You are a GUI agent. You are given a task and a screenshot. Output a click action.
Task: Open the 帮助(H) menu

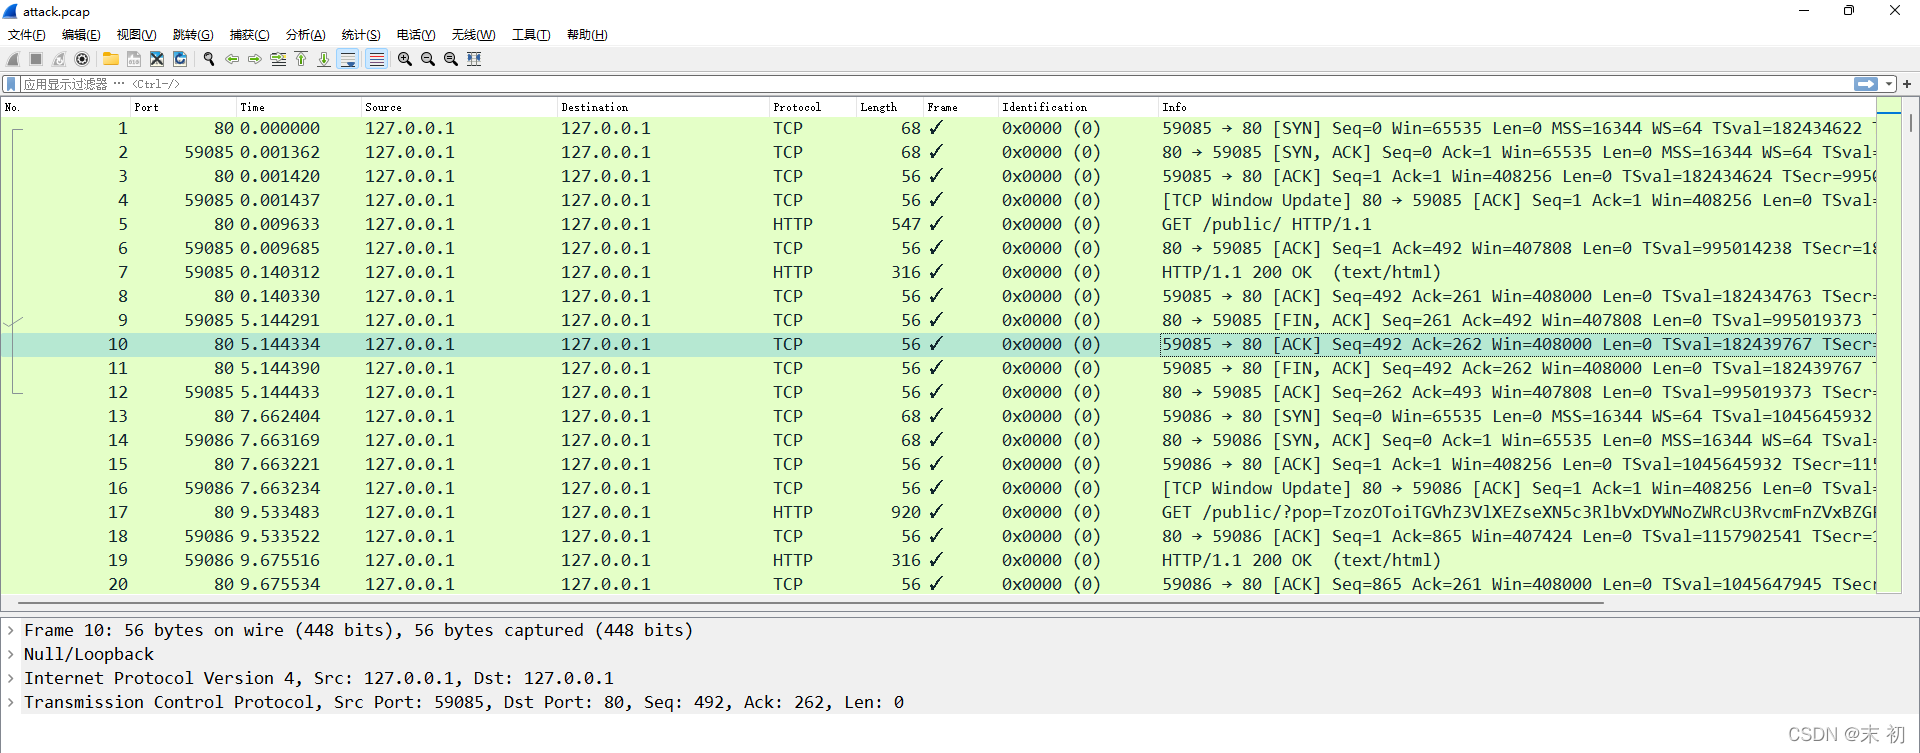pyautogui.click(x=587, y=35)
